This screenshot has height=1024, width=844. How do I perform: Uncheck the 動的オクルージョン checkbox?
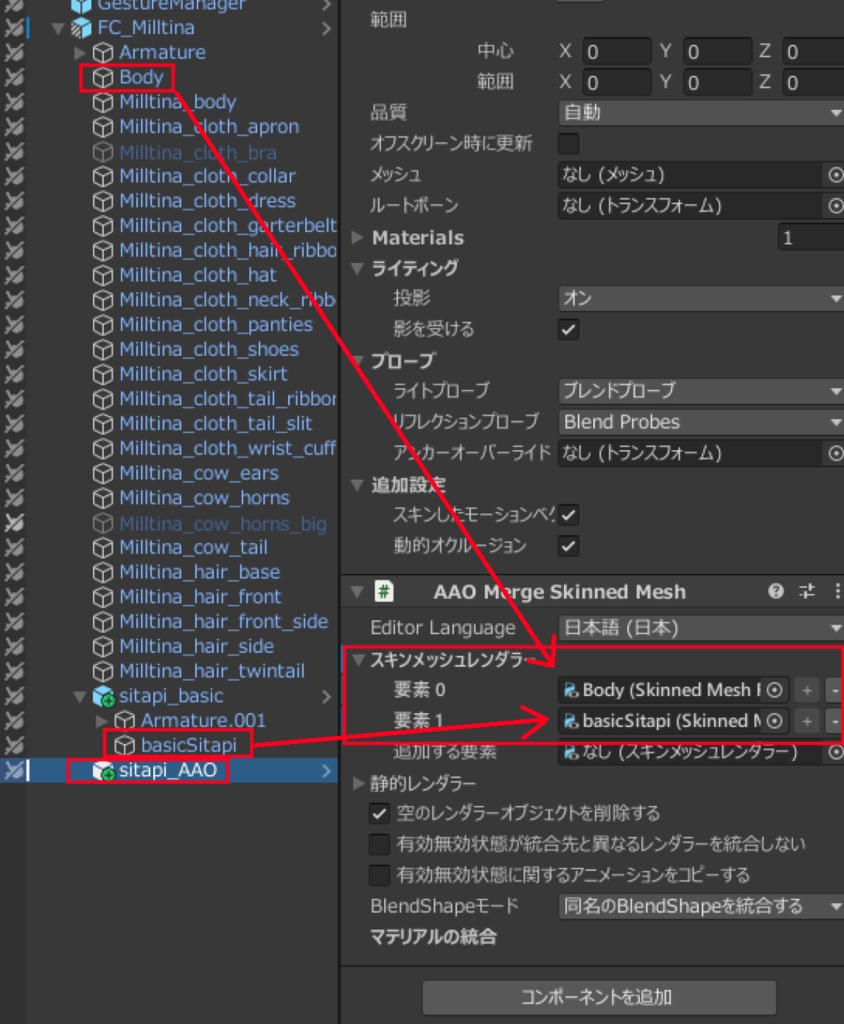(x=569, y=546)
